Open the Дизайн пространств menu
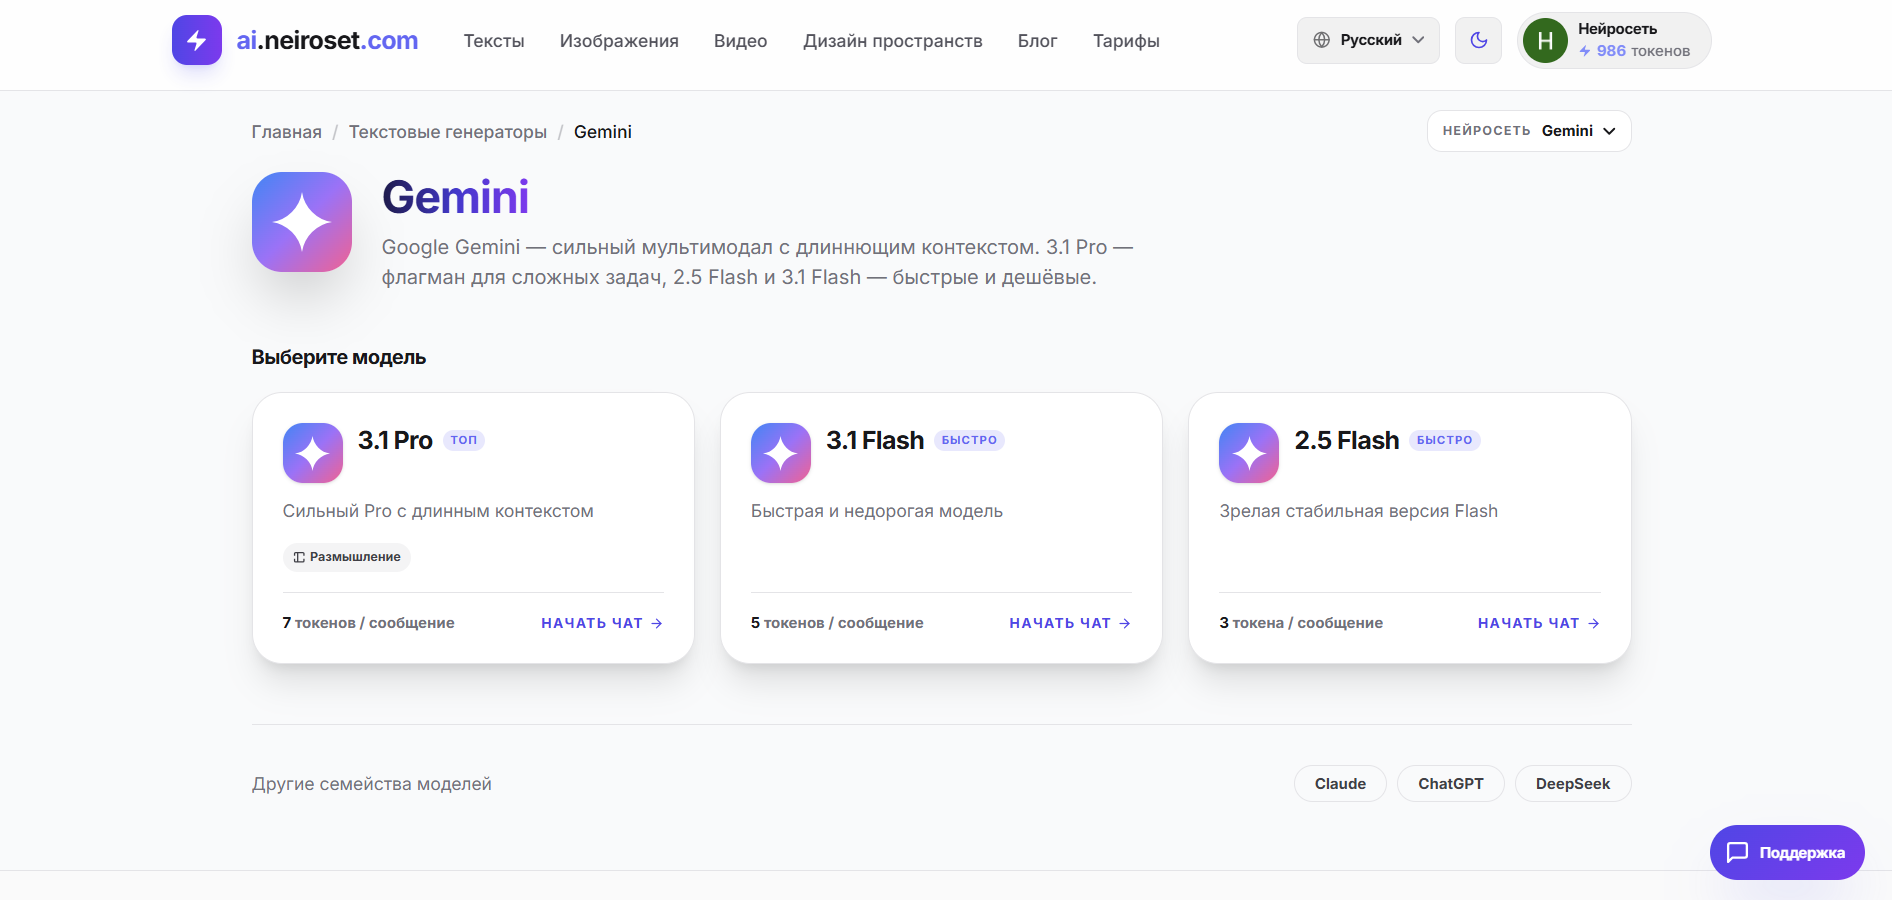 click(x=893, y=41)
